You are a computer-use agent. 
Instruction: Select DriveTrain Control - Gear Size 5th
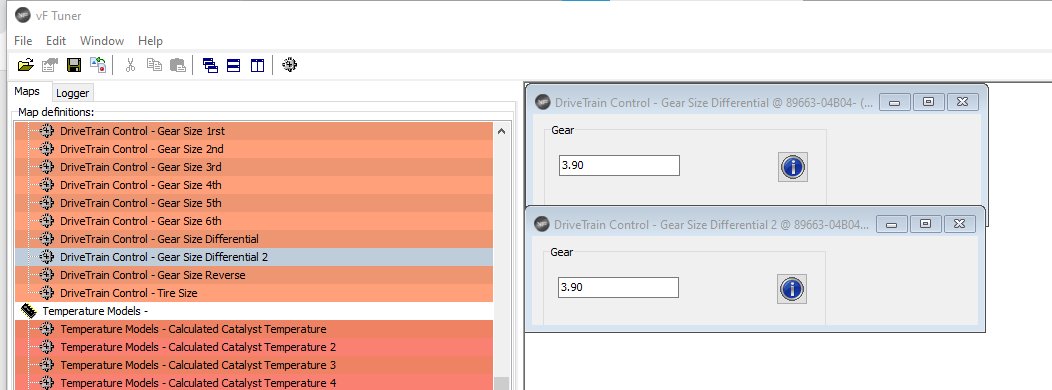coord(254,203)
